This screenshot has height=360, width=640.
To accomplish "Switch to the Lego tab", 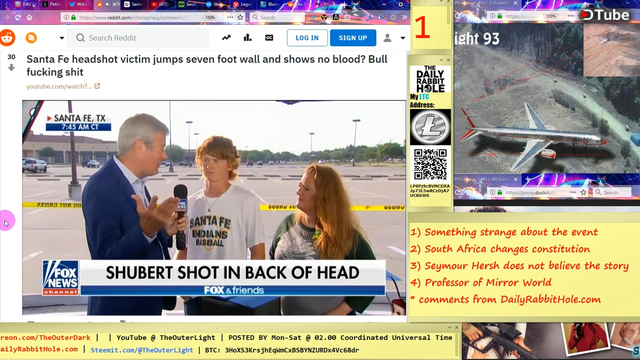I will pos(243,4).
